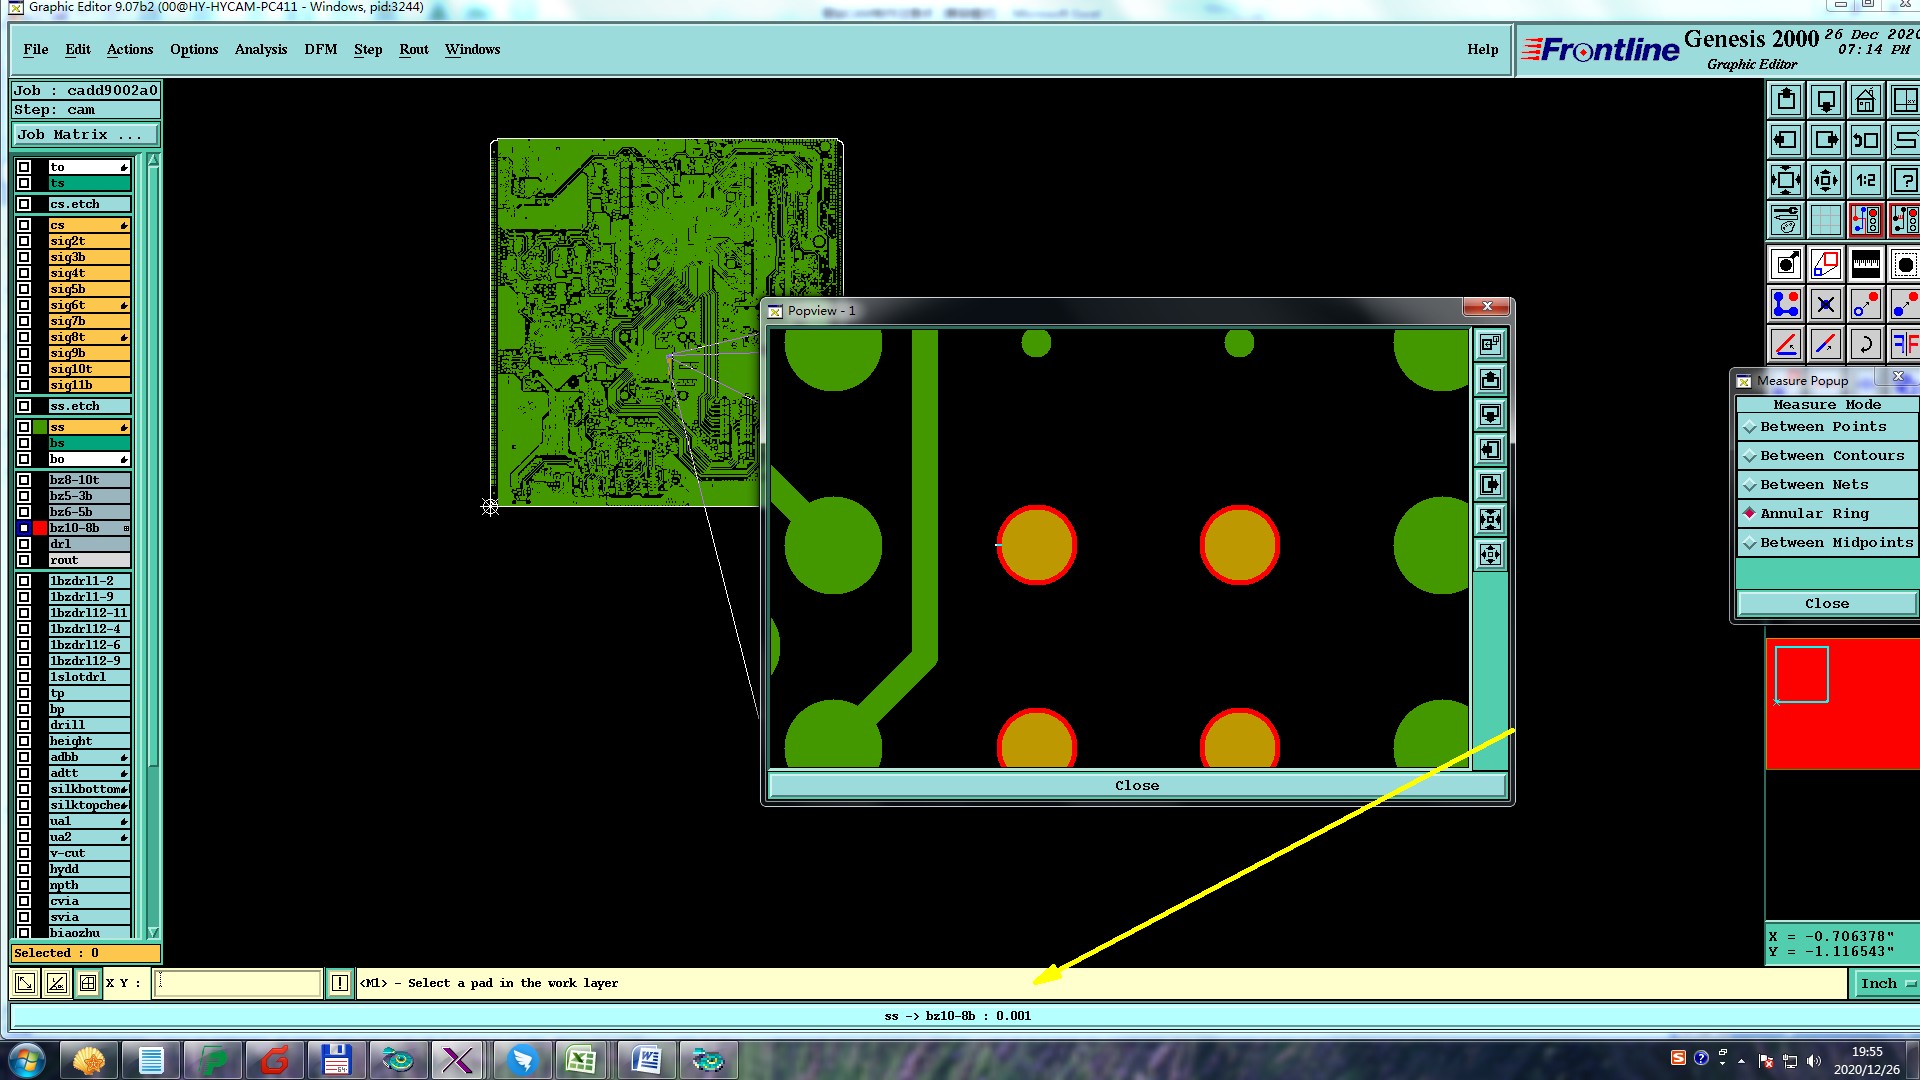Viewport: 1920px width, 1080px height.
Task: Click the delete feature X icon
Action: click(1825, 304)
